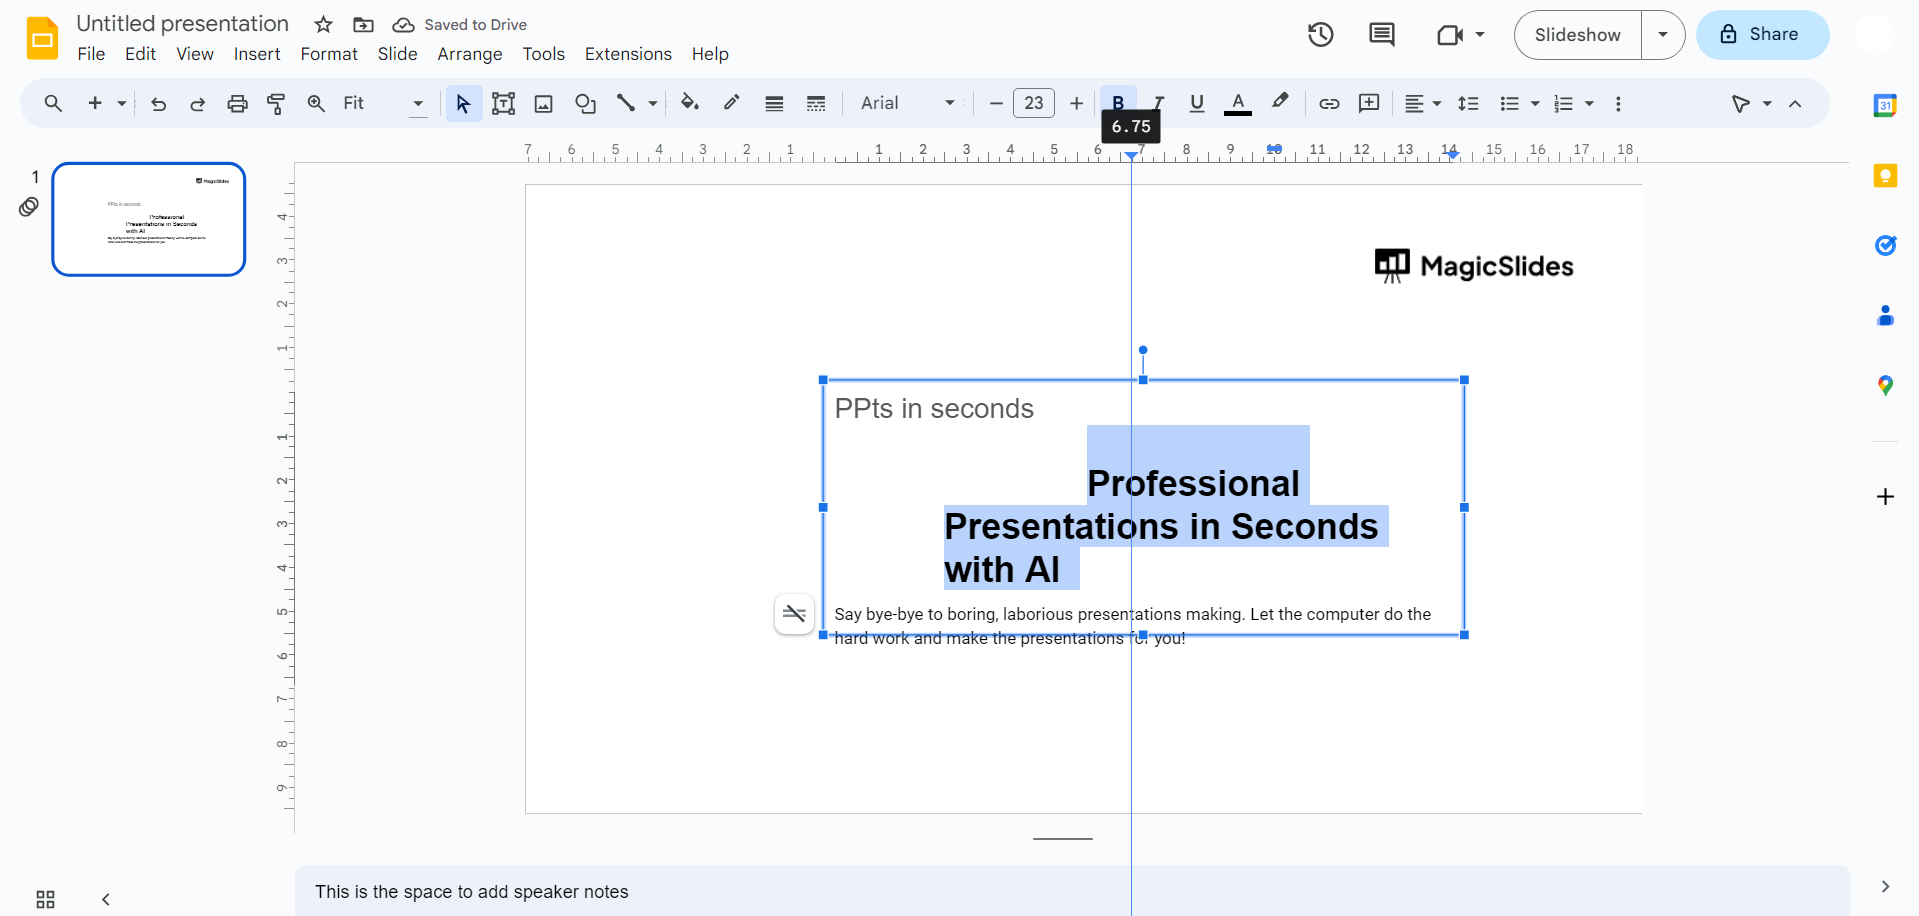Viewport: 1919px width, 916px height.
Task: Select the text box tool
Action: pos(503,103)
